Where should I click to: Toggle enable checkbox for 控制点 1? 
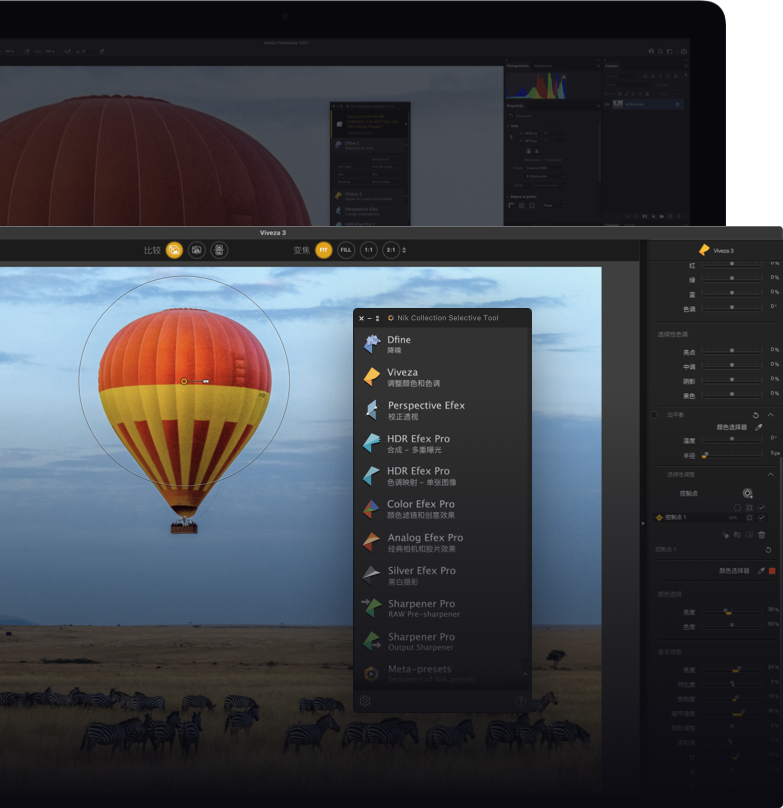click(761, 517)
